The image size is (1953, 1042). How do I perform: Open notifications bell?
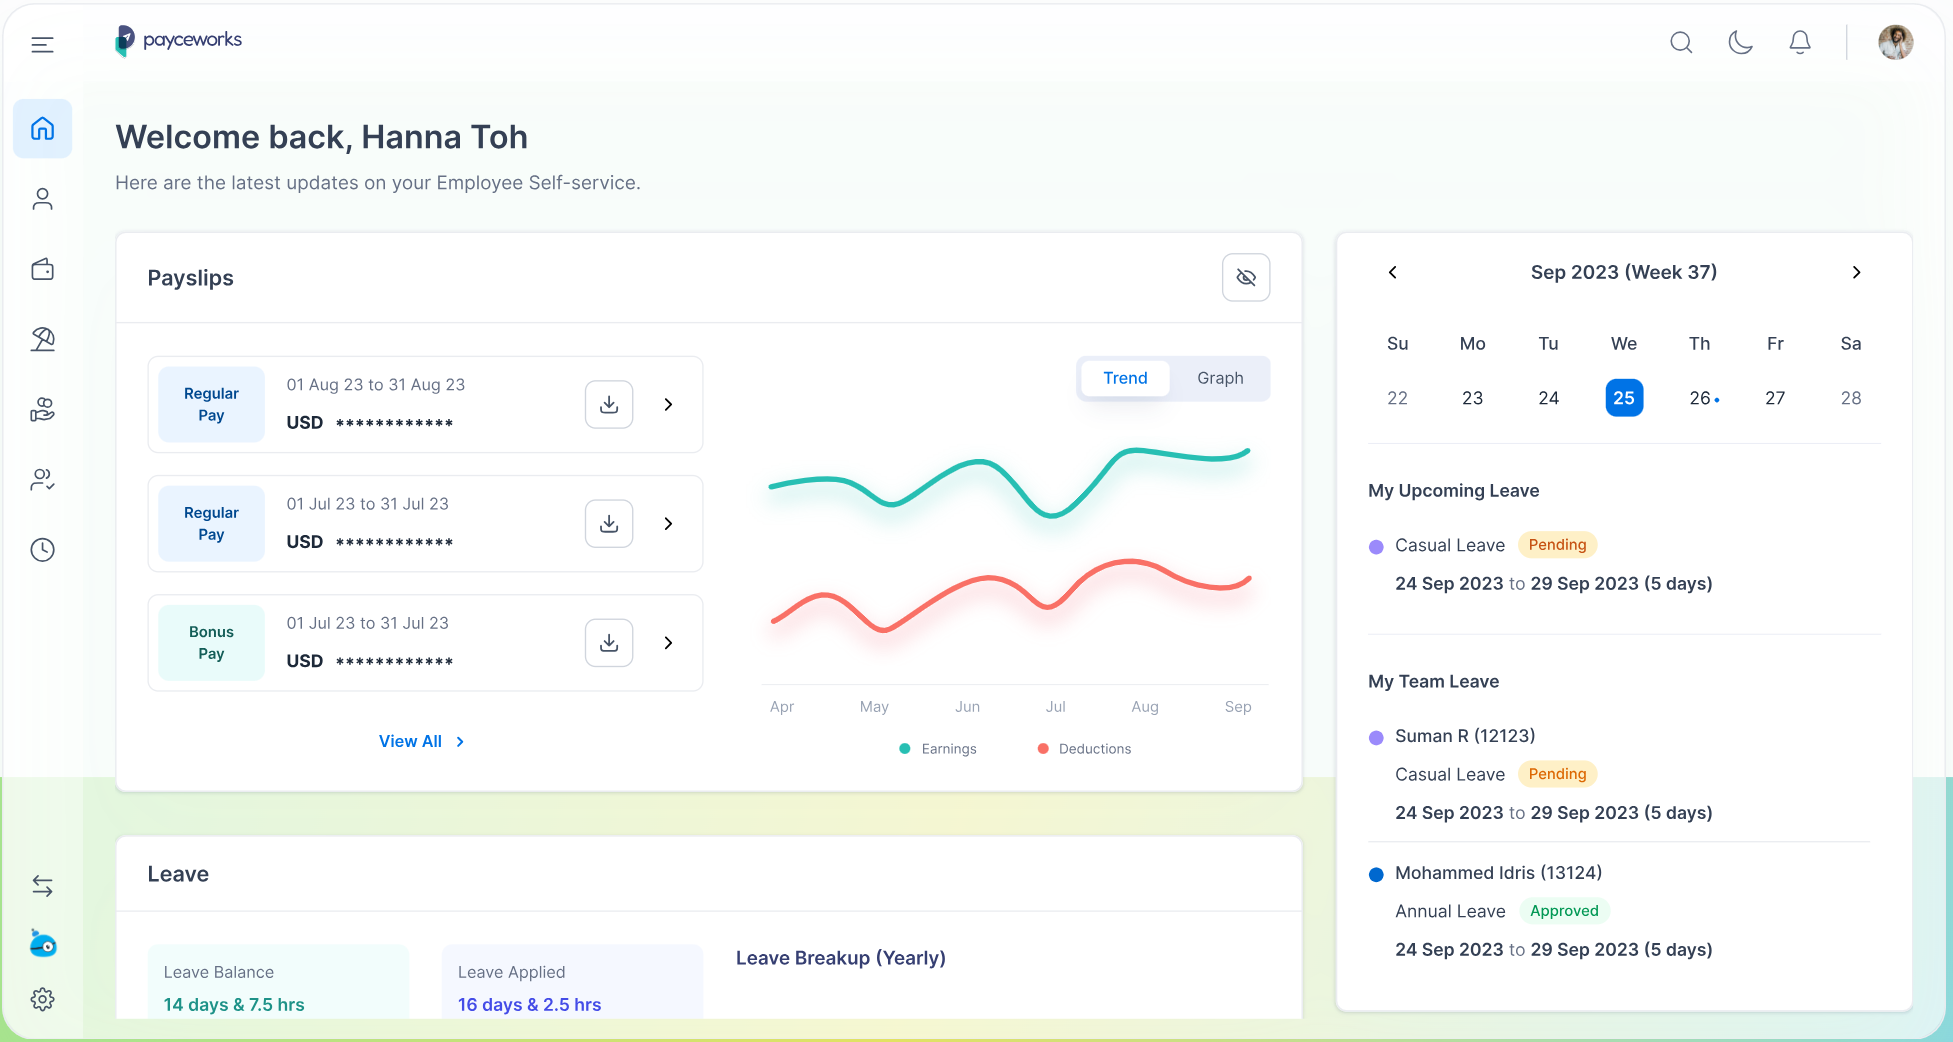(x=1800, y=42)
